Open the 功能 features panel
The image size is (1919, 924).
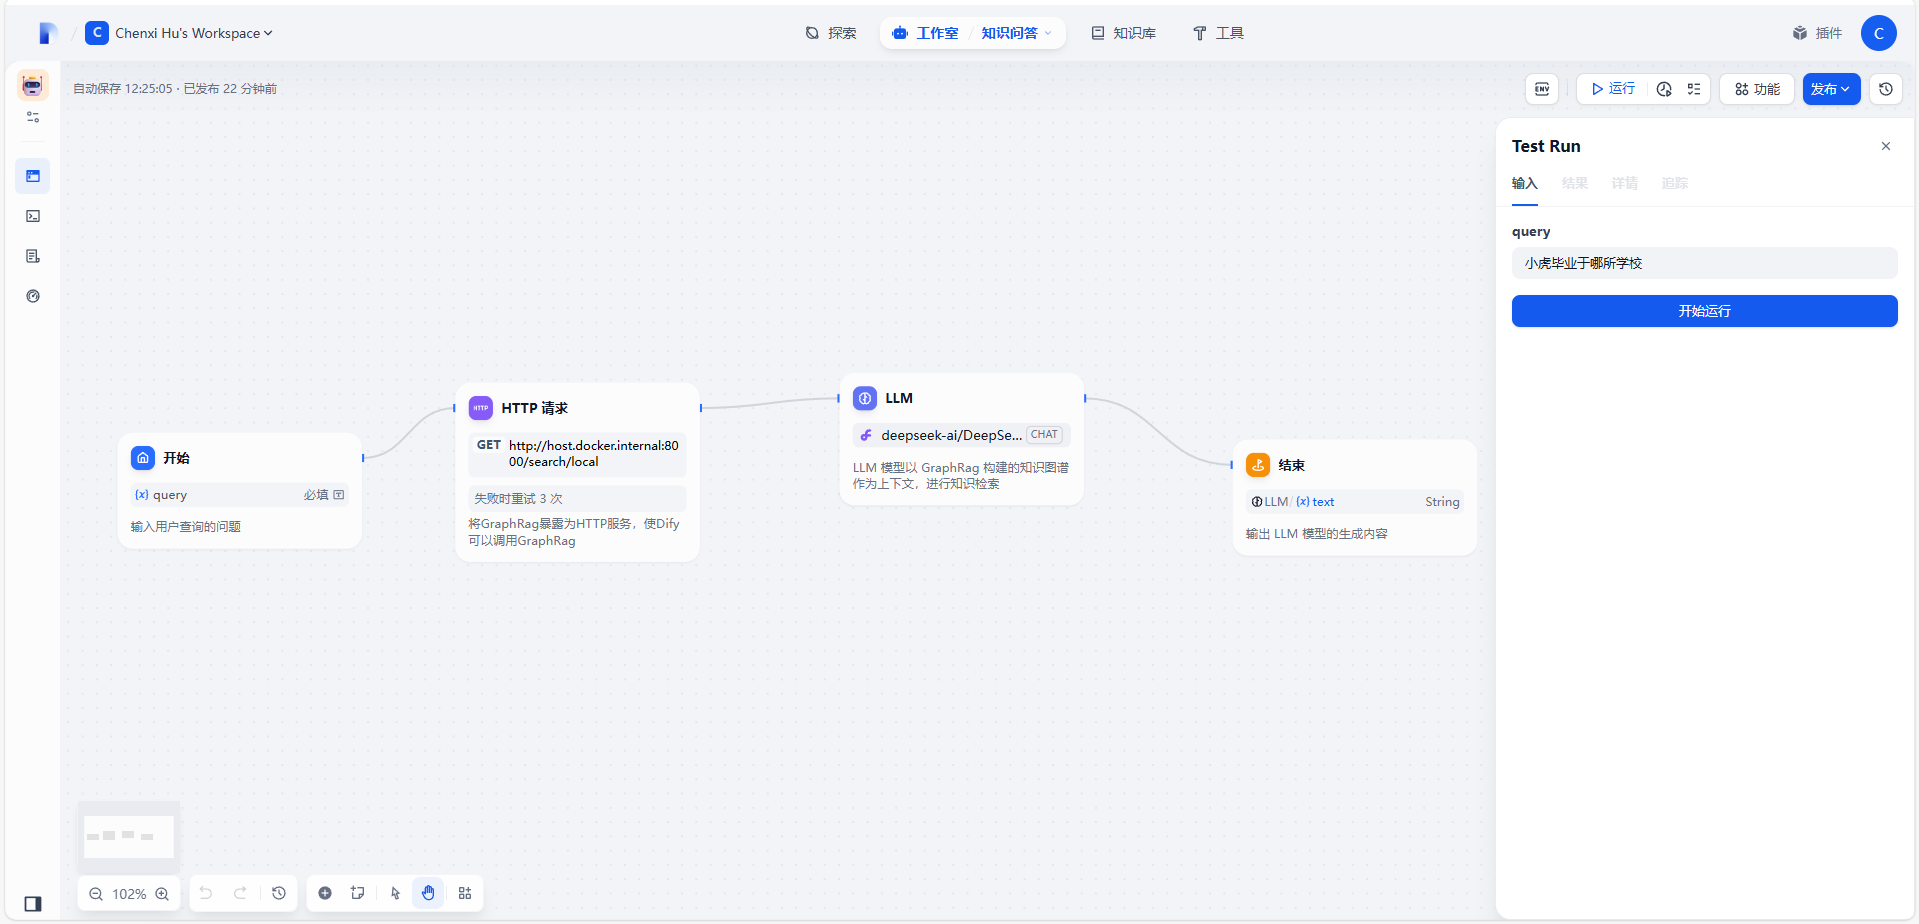coord(1756,89)
